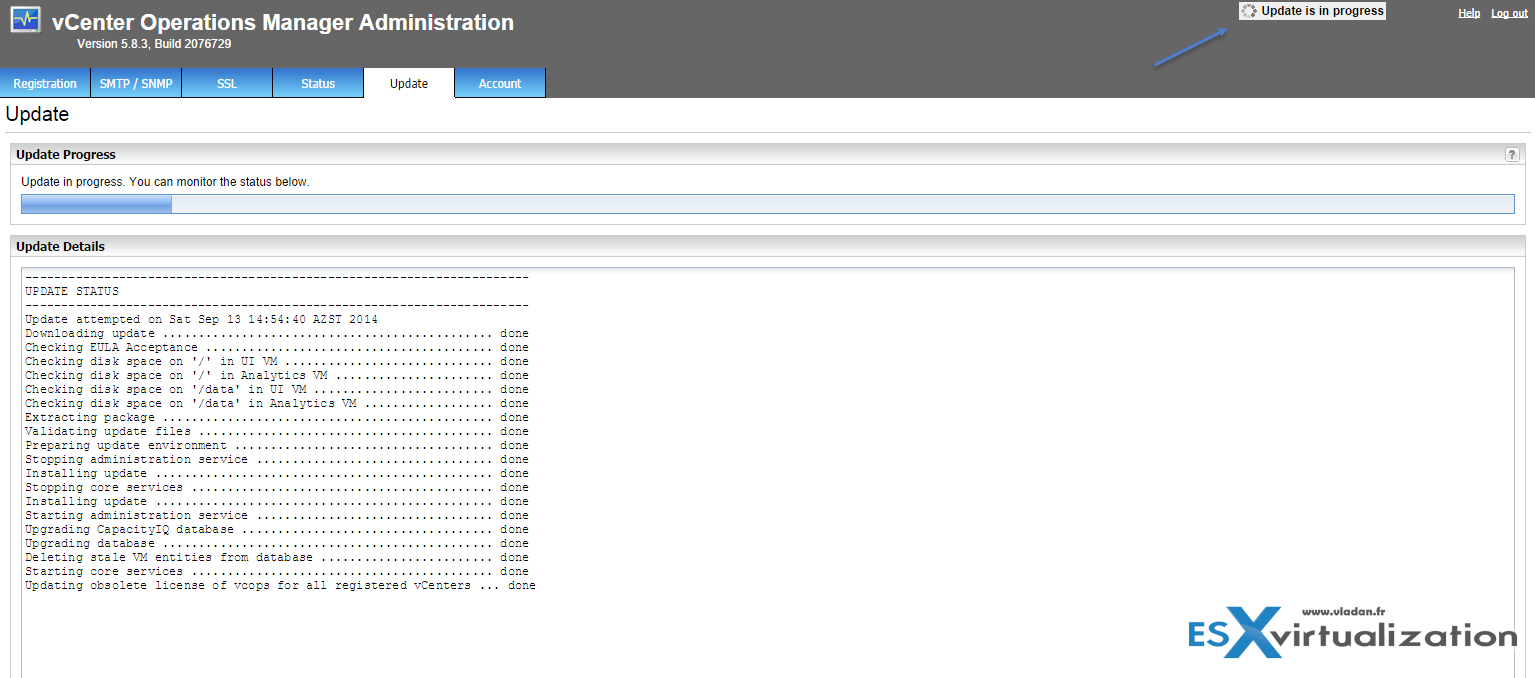This screenshot has width=1535, height=678.
Task: Click the update progress bar
Action: tap(768, 204)
